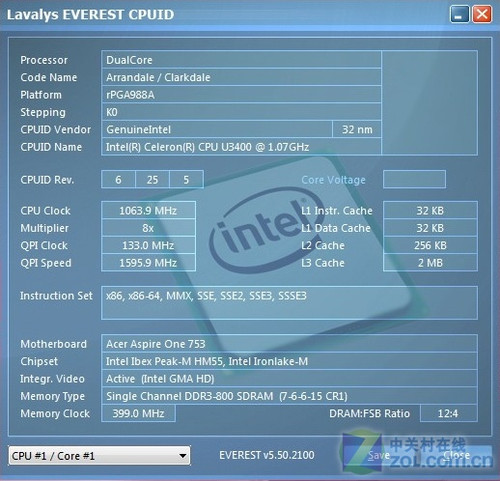Select the 1063.9 MHz CPU clock value
Image resolution: width=500 pixels, height=481 pixels.
pos(148,210)
